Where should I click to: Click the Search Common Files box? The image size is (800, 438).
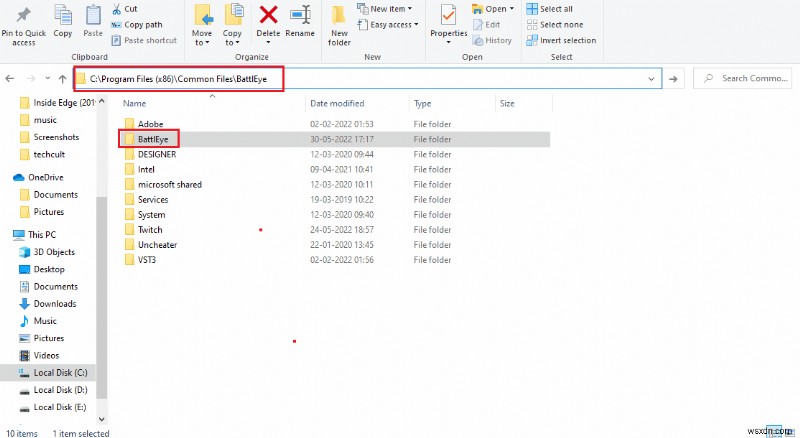pyautogui.click(x=742, y=78)
